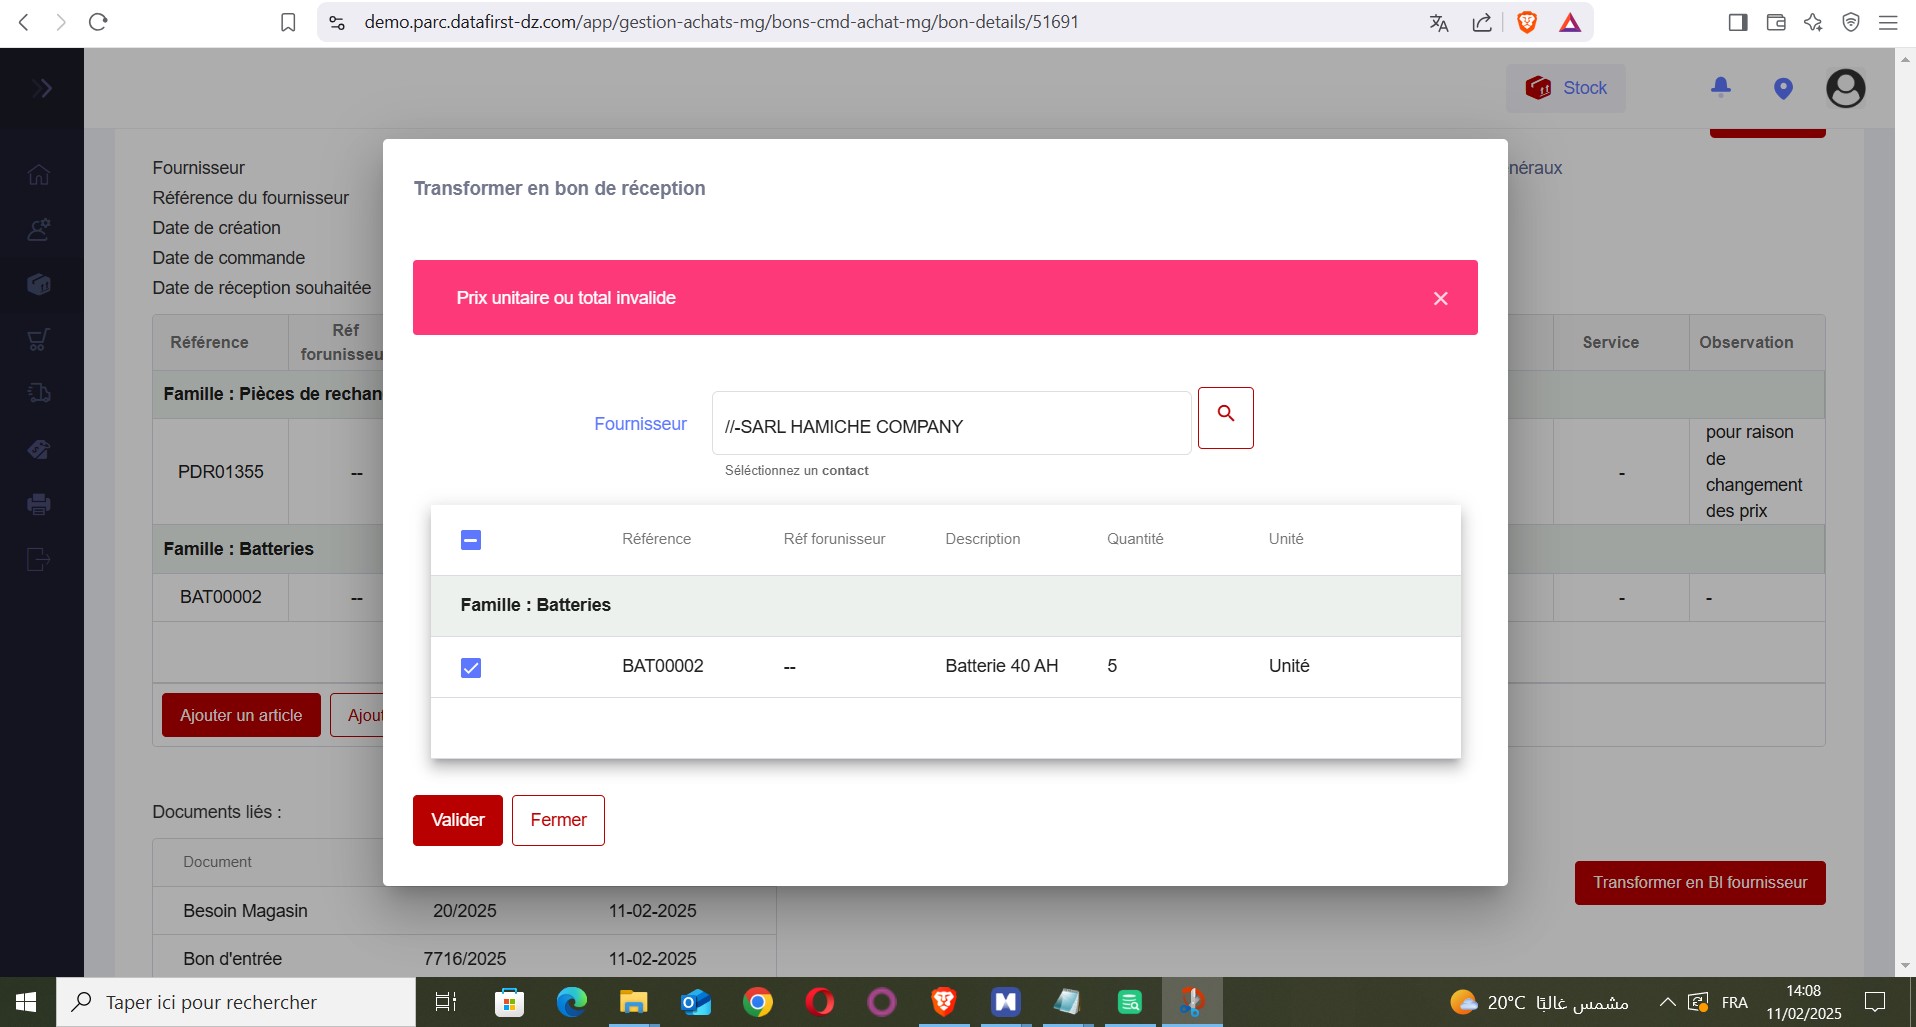Open the notifications bell icon
The height and width of the screenshot is (1027, 1916).
click(1720, 88)
